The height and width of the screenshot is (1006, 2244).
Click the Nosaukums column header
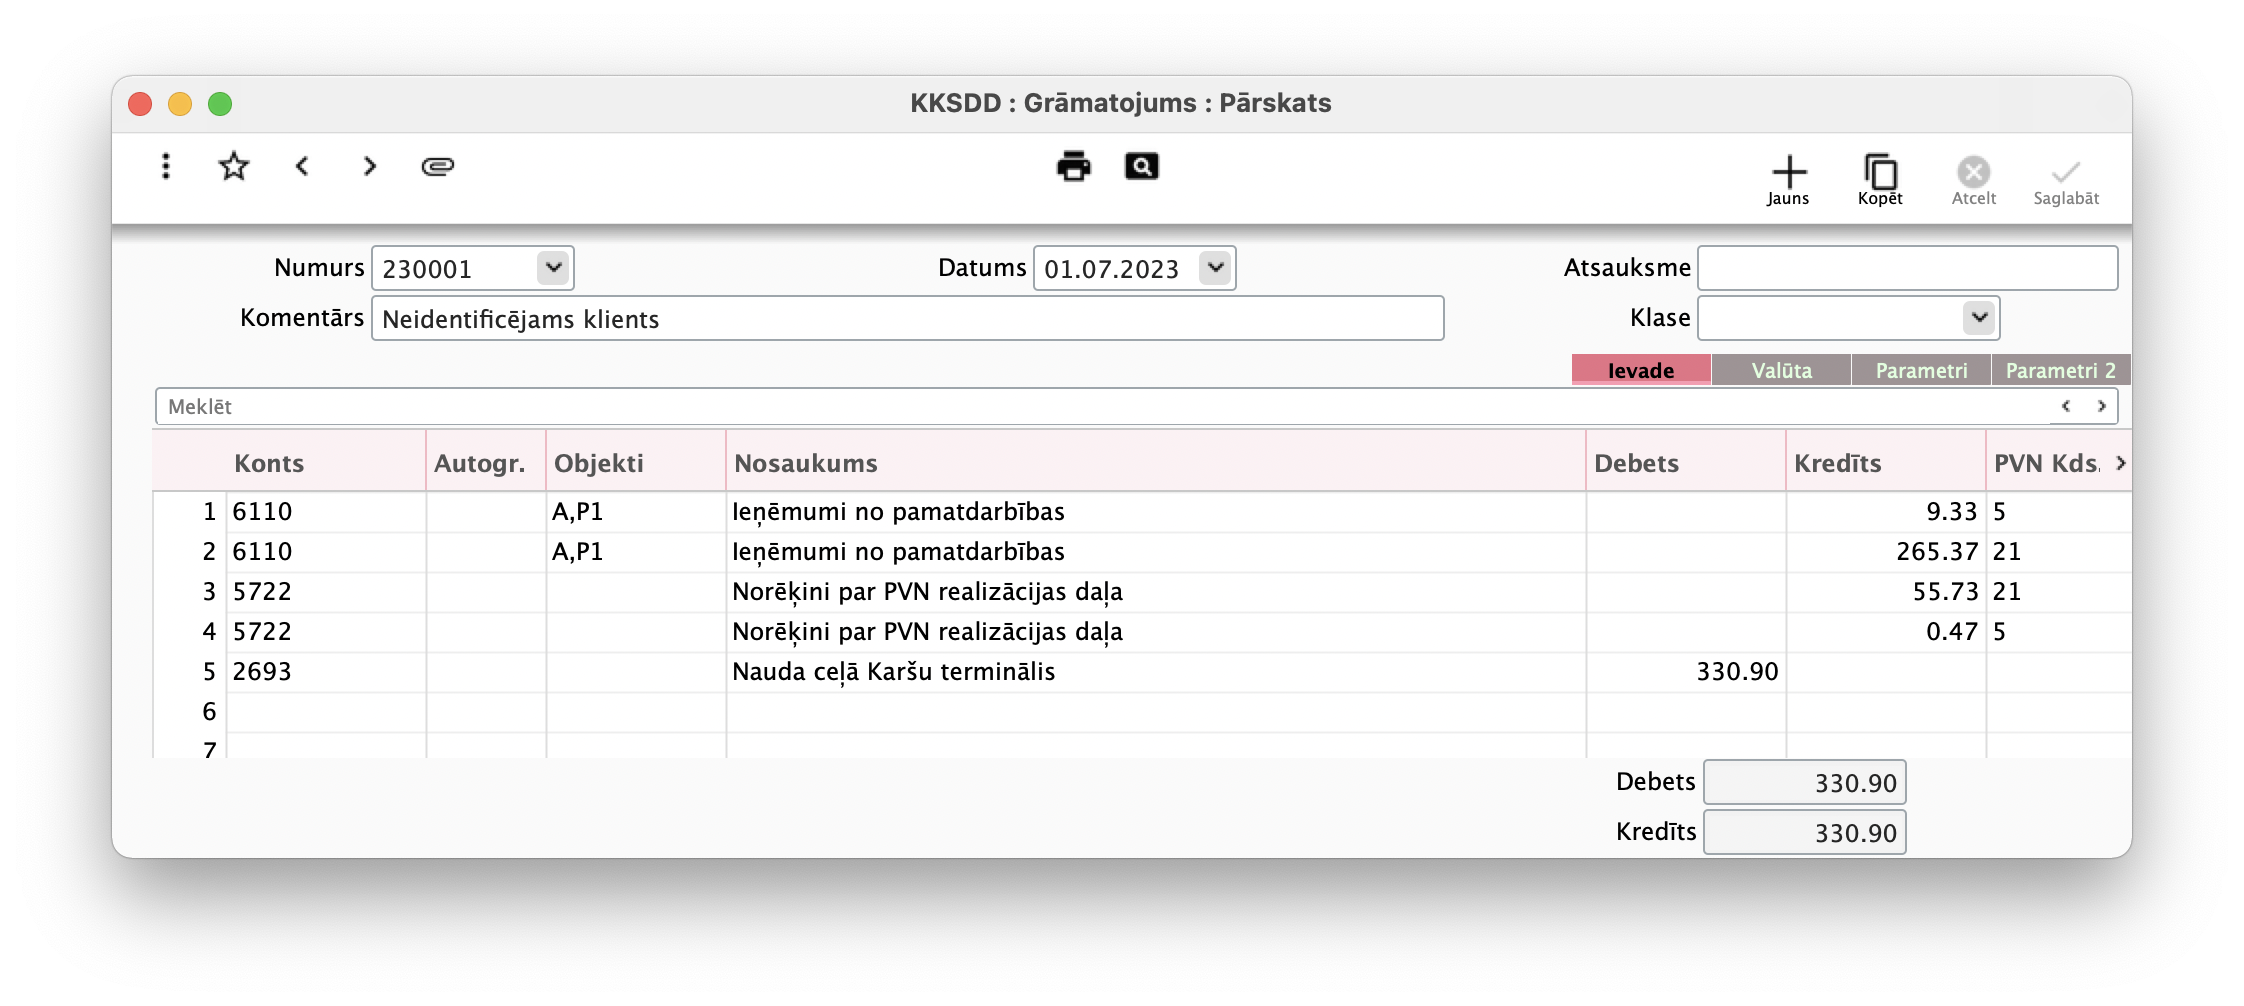click(1156, 463)
